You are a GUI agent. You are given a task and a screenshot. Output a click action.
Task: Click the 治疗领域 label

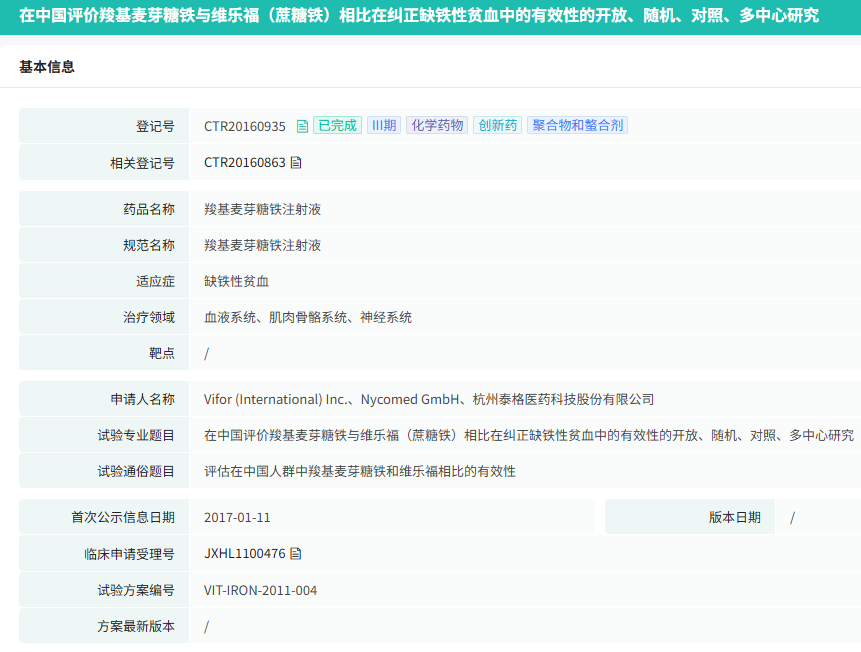pyautogui.click(x=149, y=317)
